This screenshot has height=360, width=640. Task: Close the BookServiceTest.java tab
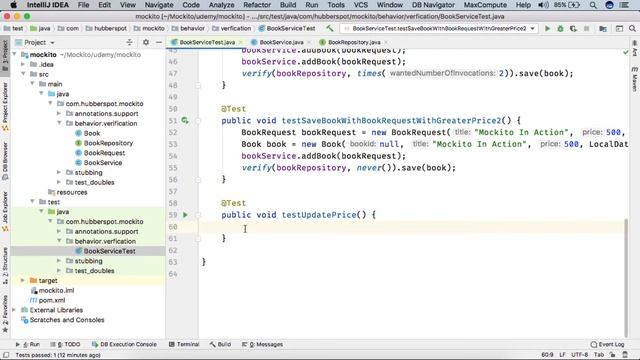point(241,42)
